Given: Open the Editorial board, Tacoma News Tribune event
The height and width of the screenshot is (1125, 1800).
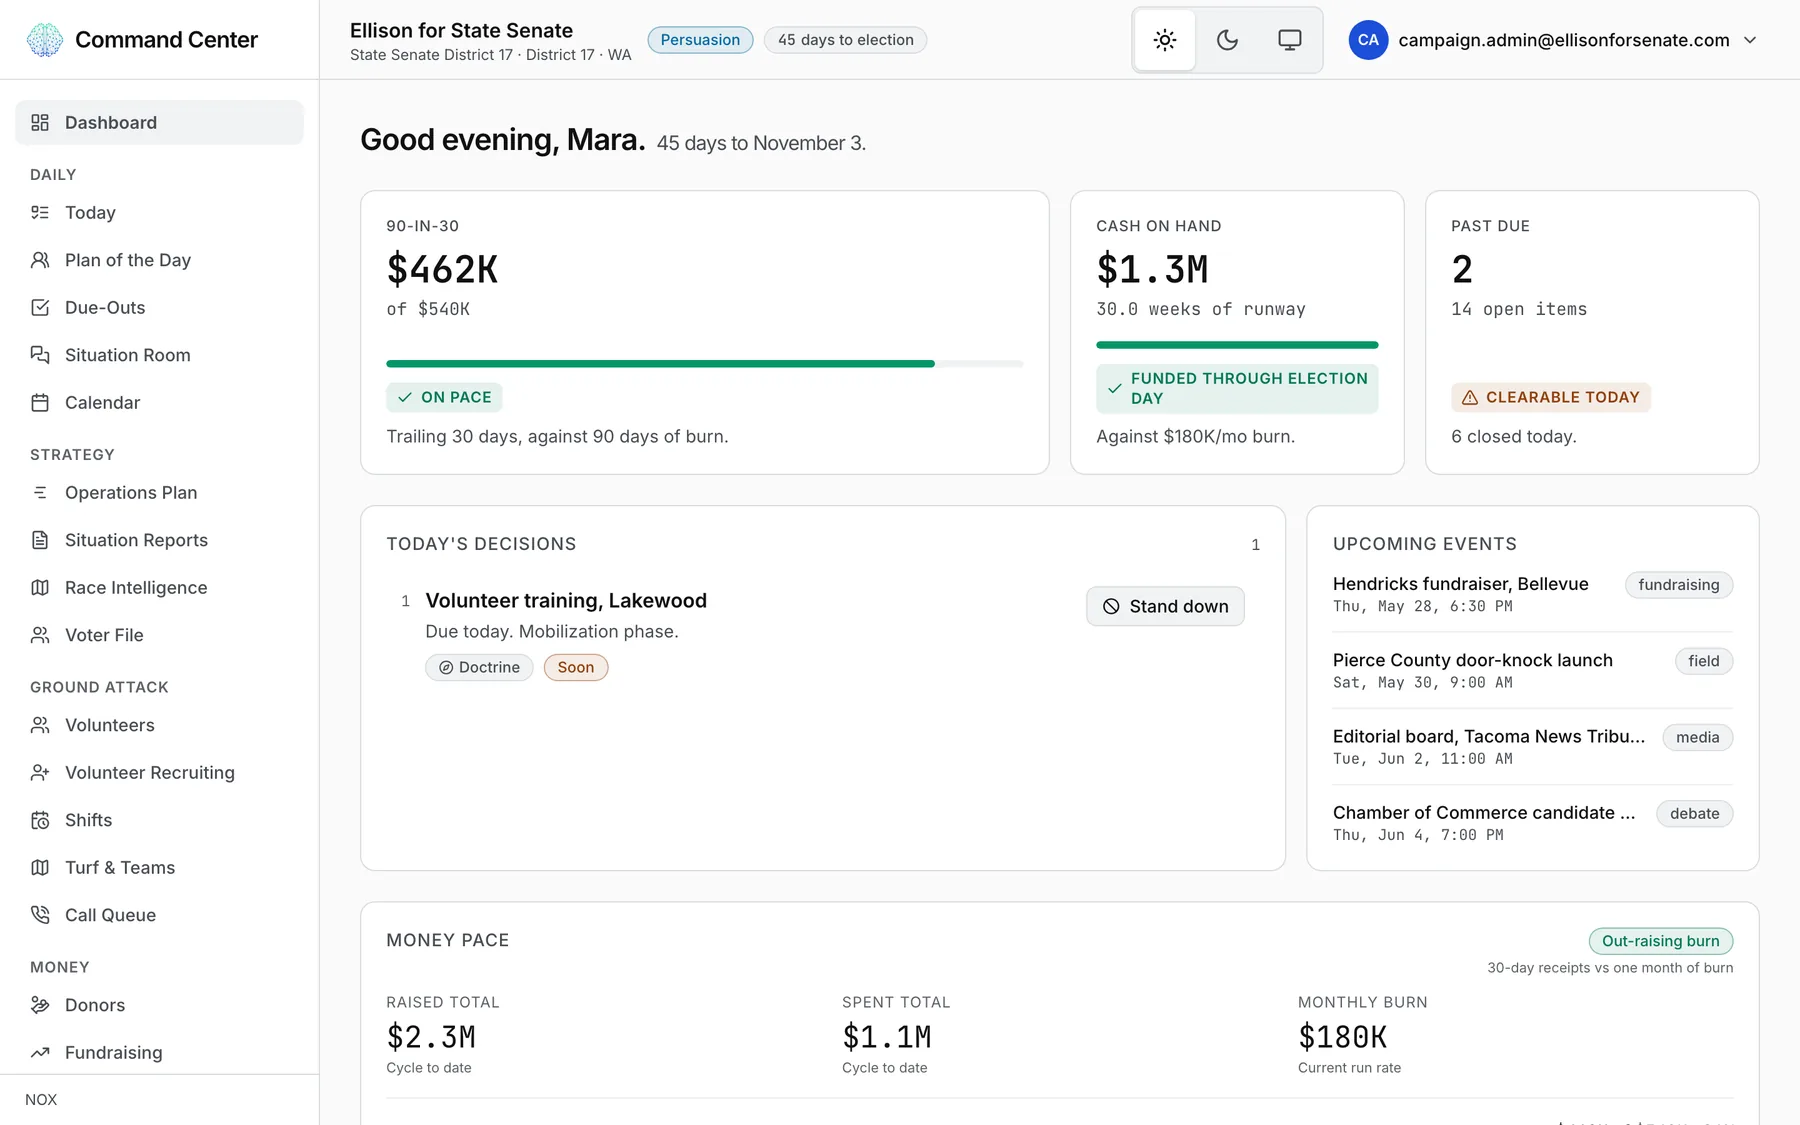Looking at the screenshot, I should click(x=1532, y=746).
